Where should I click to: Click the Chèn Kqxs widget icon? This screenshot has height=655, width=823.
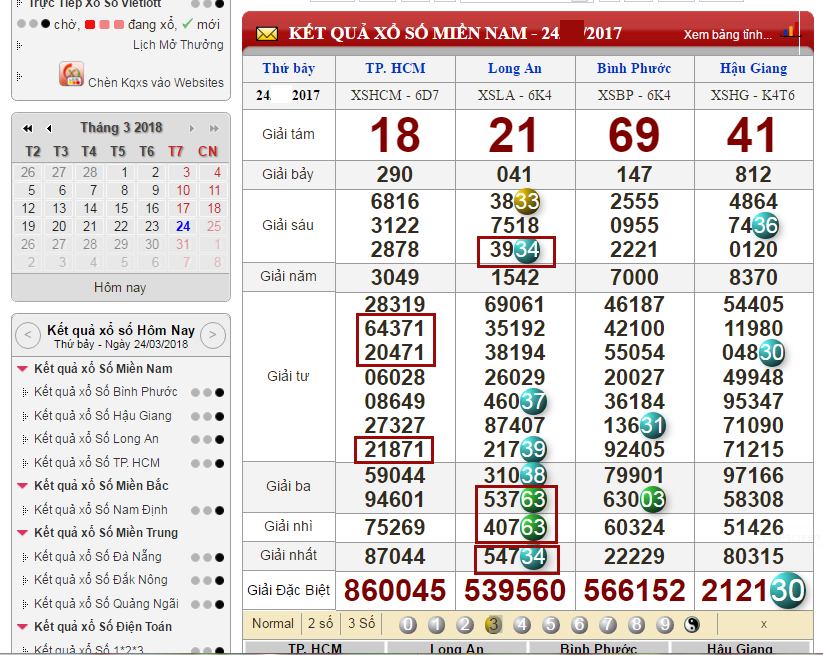pyautogui.click(x=71, y=75)
